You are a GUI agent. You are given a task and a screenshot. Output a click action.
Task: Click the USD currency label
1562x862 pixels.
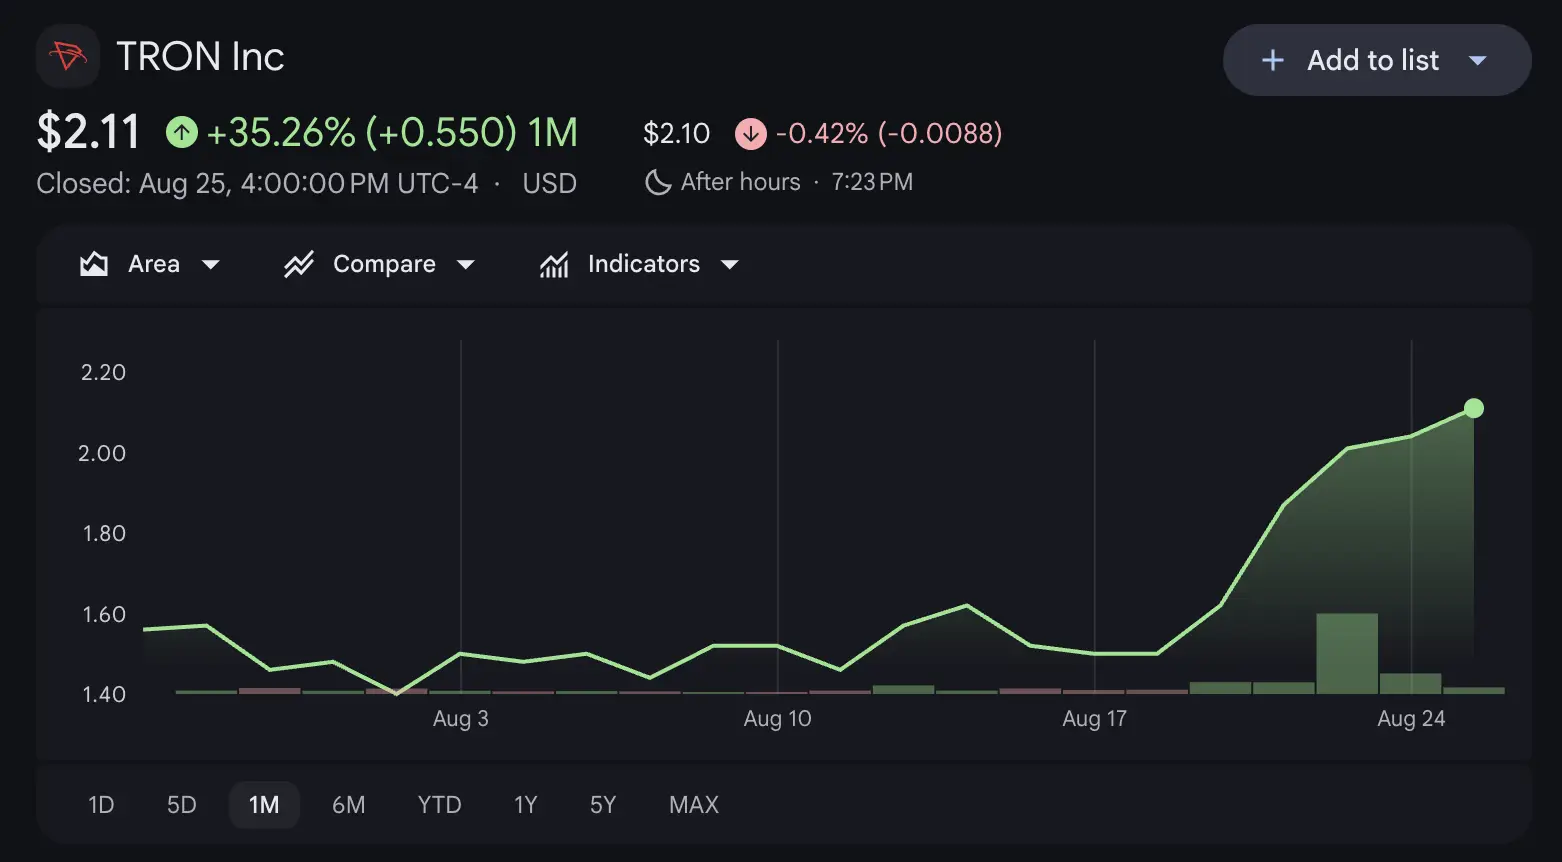(x=550, y=184)
